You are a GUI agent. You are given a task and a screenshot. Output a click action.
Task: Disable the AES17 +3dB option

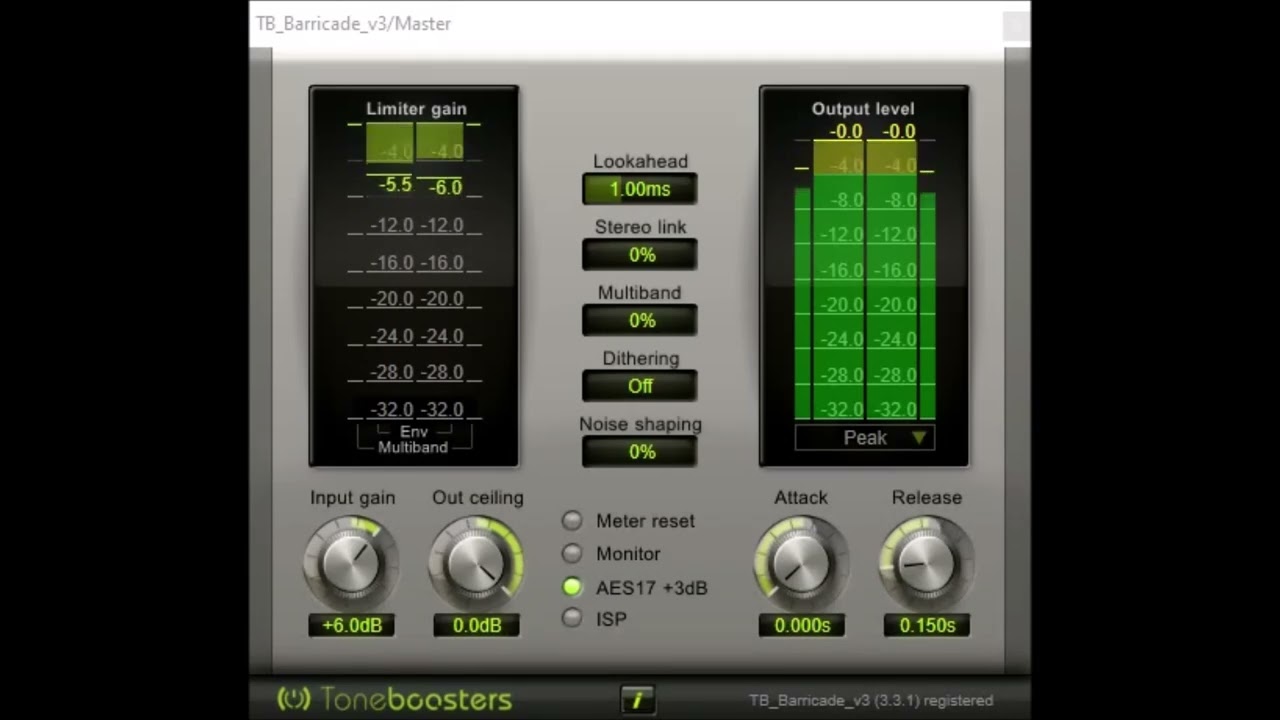[x=572, y=587]
